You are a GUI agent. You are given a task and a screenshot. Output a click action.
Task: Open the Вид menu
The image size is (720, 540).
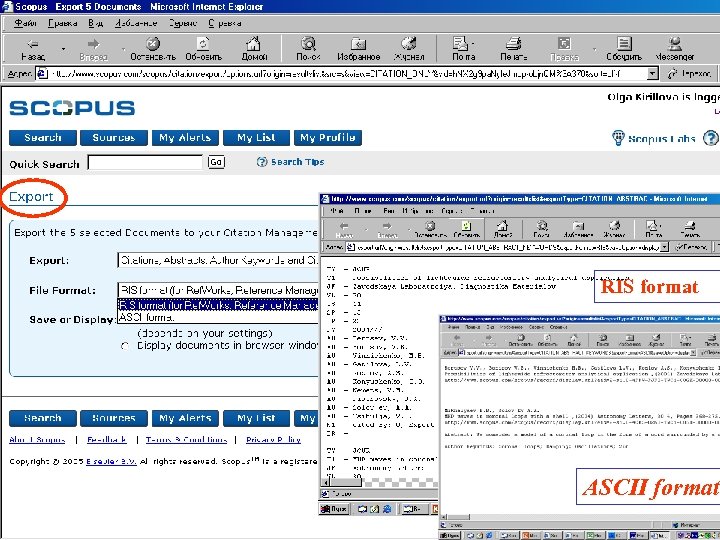pyautogui.click(x=96, y=23)
